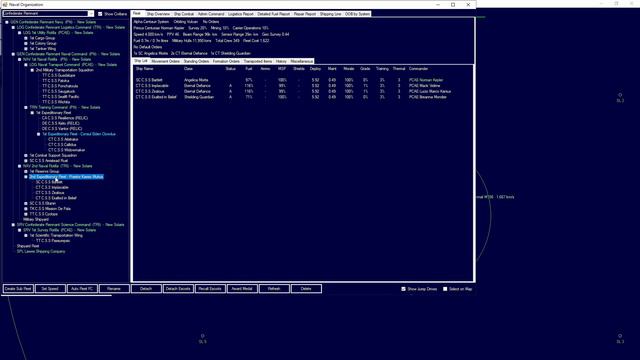Switch to the Movement Orders sub-tab
The image size is (640, 360).
(165, 61)
